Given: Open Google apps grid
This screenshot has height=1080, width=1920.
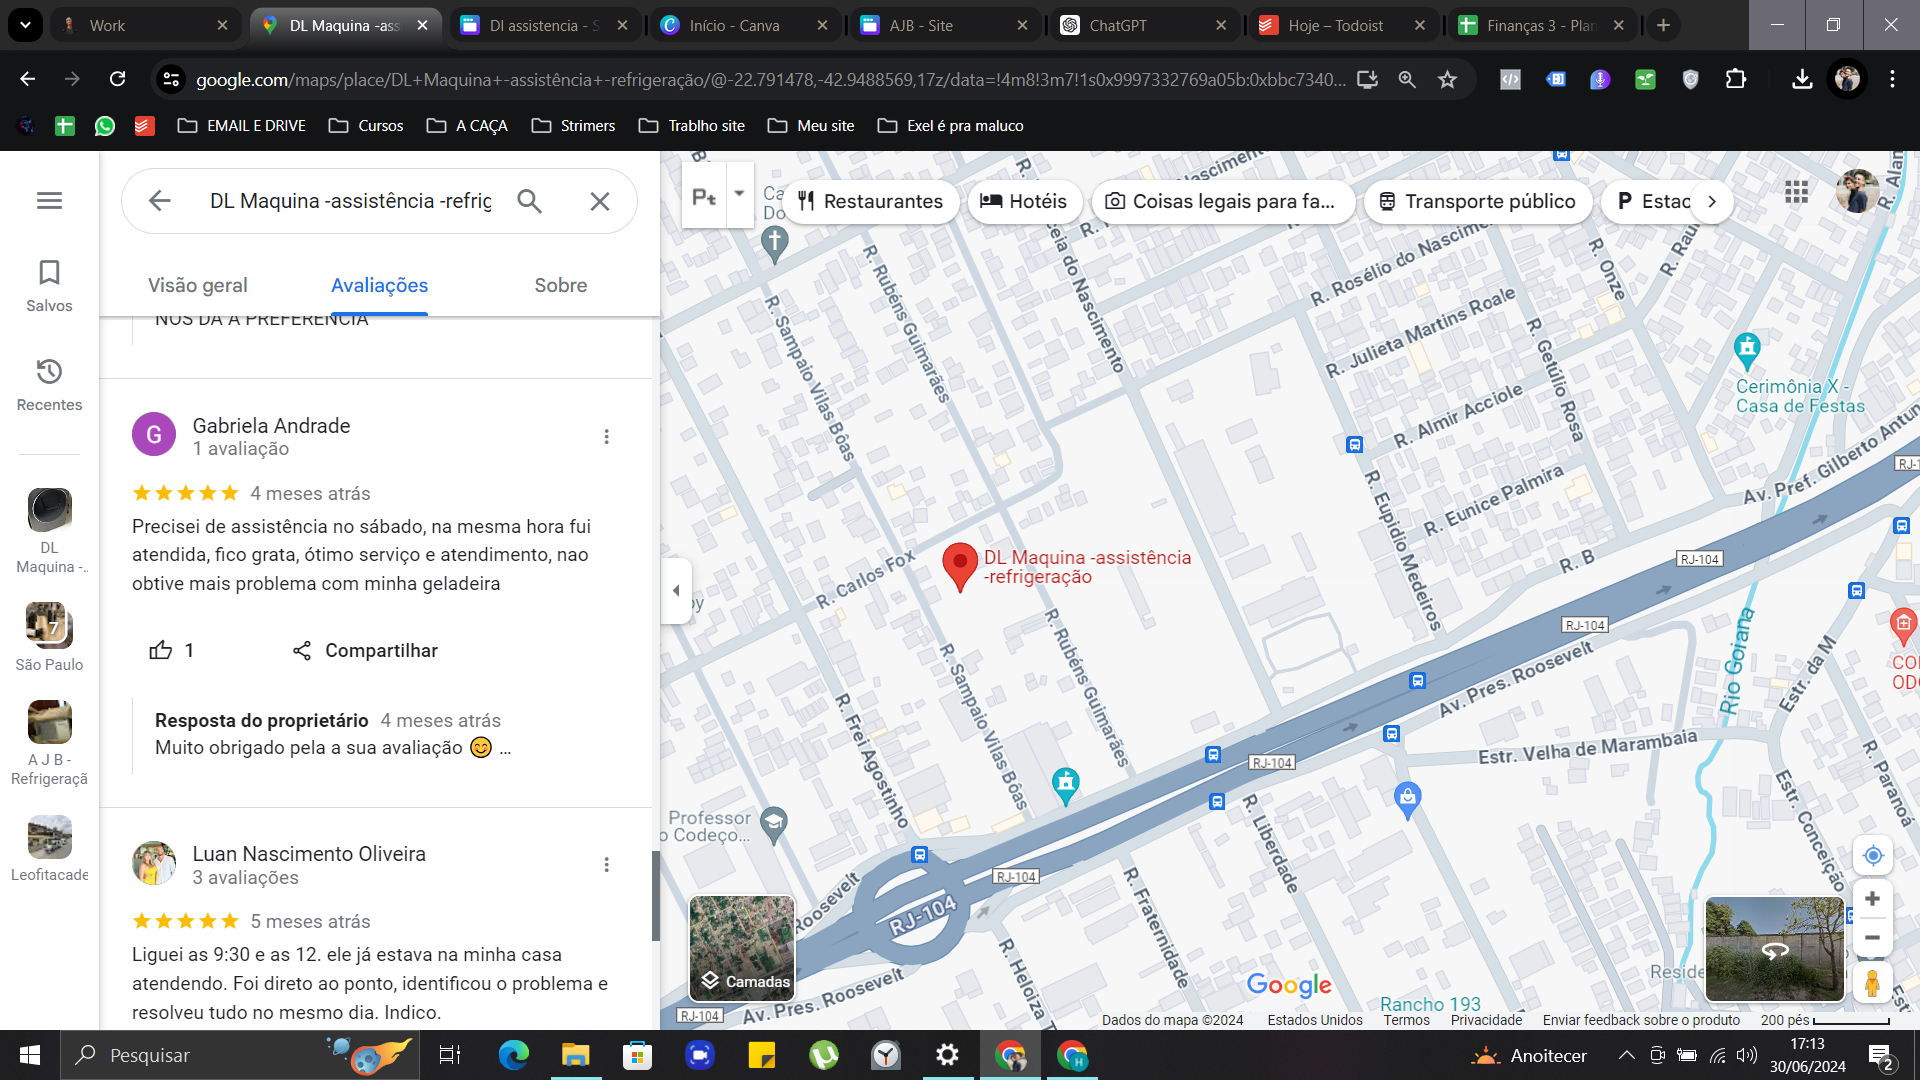Looking at the screenshot, I should [1796, 192].
